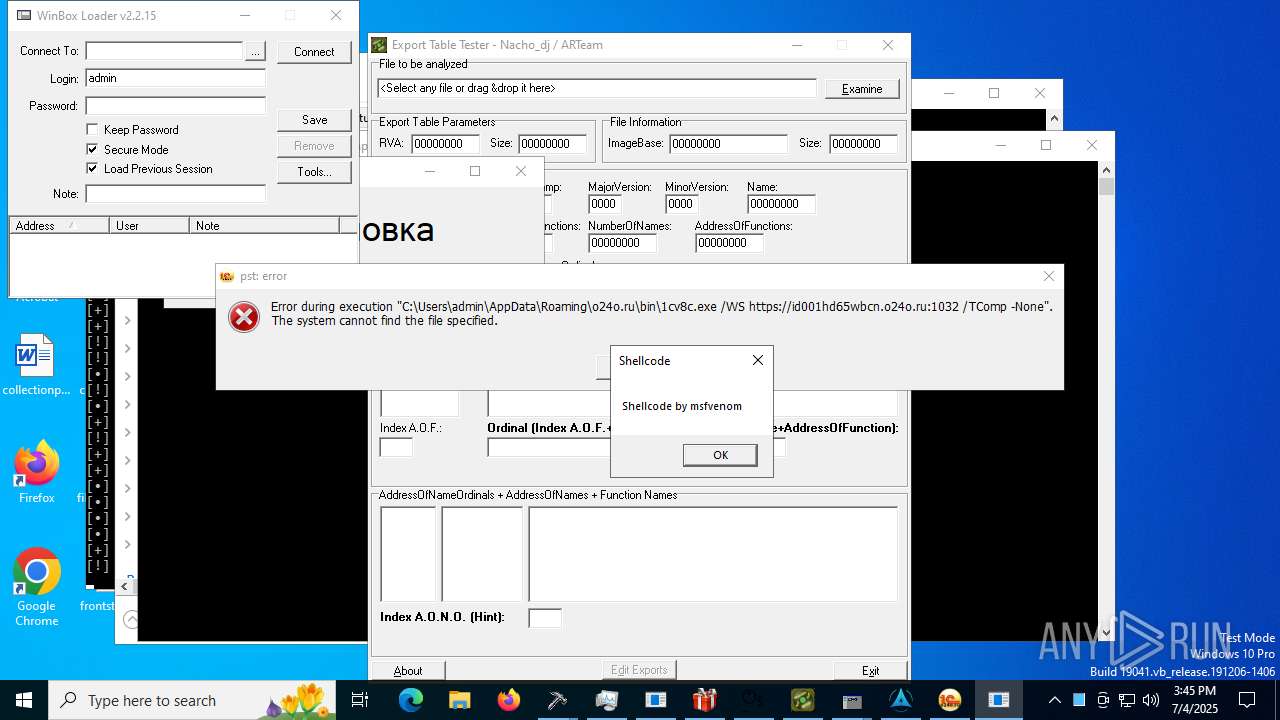Click the RVA value field
Viewport: 1280px width, 720px height.
pyautogui.click(x=445, y=144)
